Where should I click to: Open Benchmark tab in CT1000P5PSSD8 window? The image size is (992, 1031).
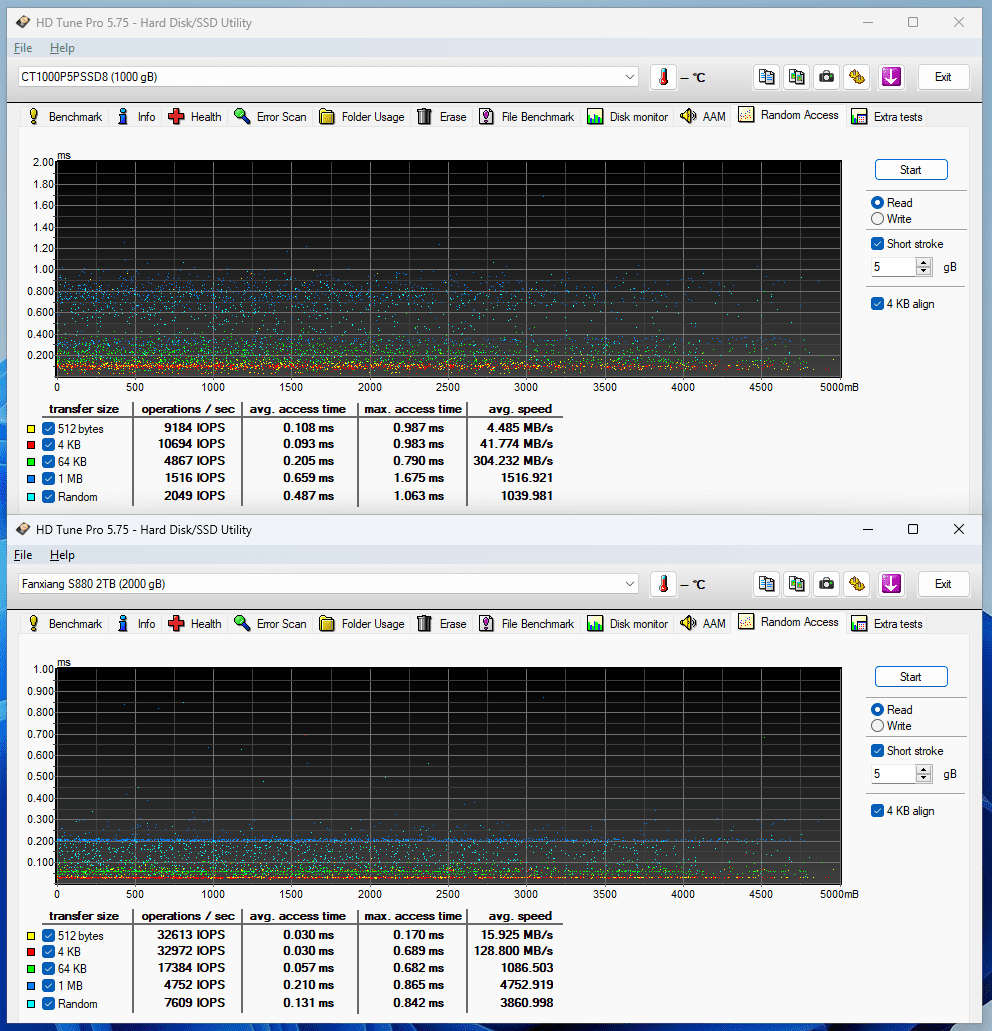tap(64, 117)
